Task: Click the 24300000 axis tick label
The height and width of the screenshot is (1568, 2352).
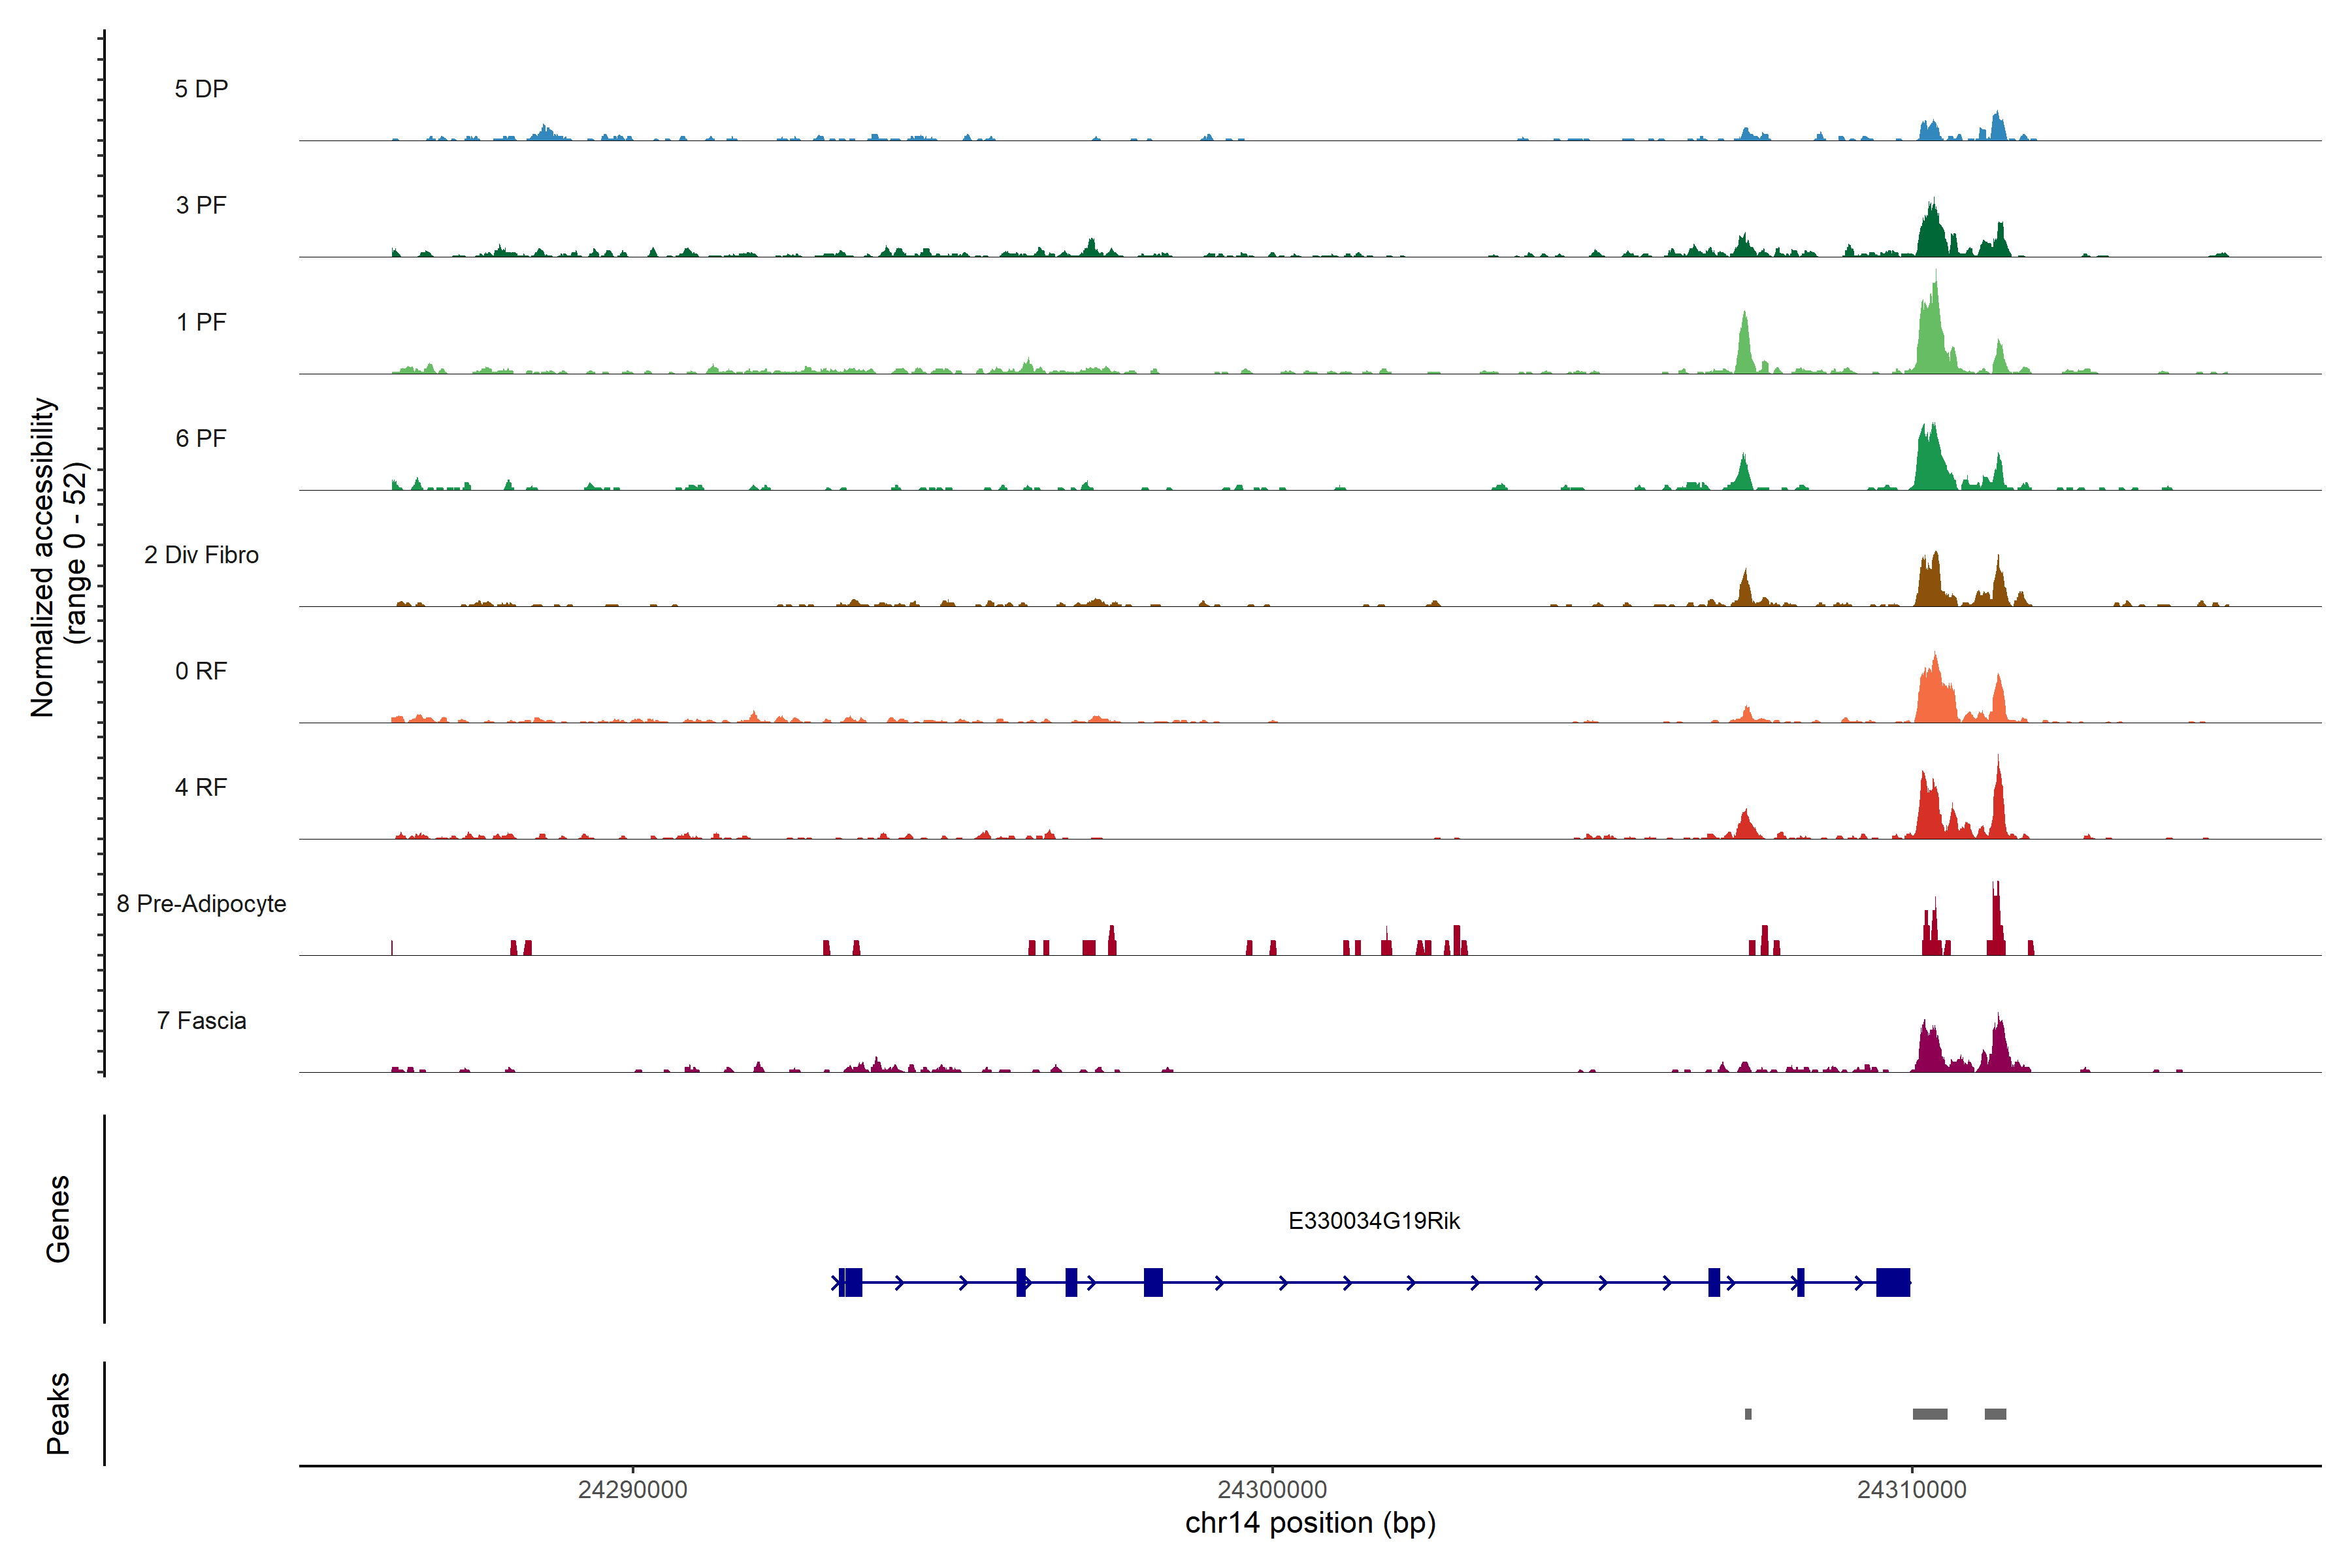Action: (x=1272, y=1490)
